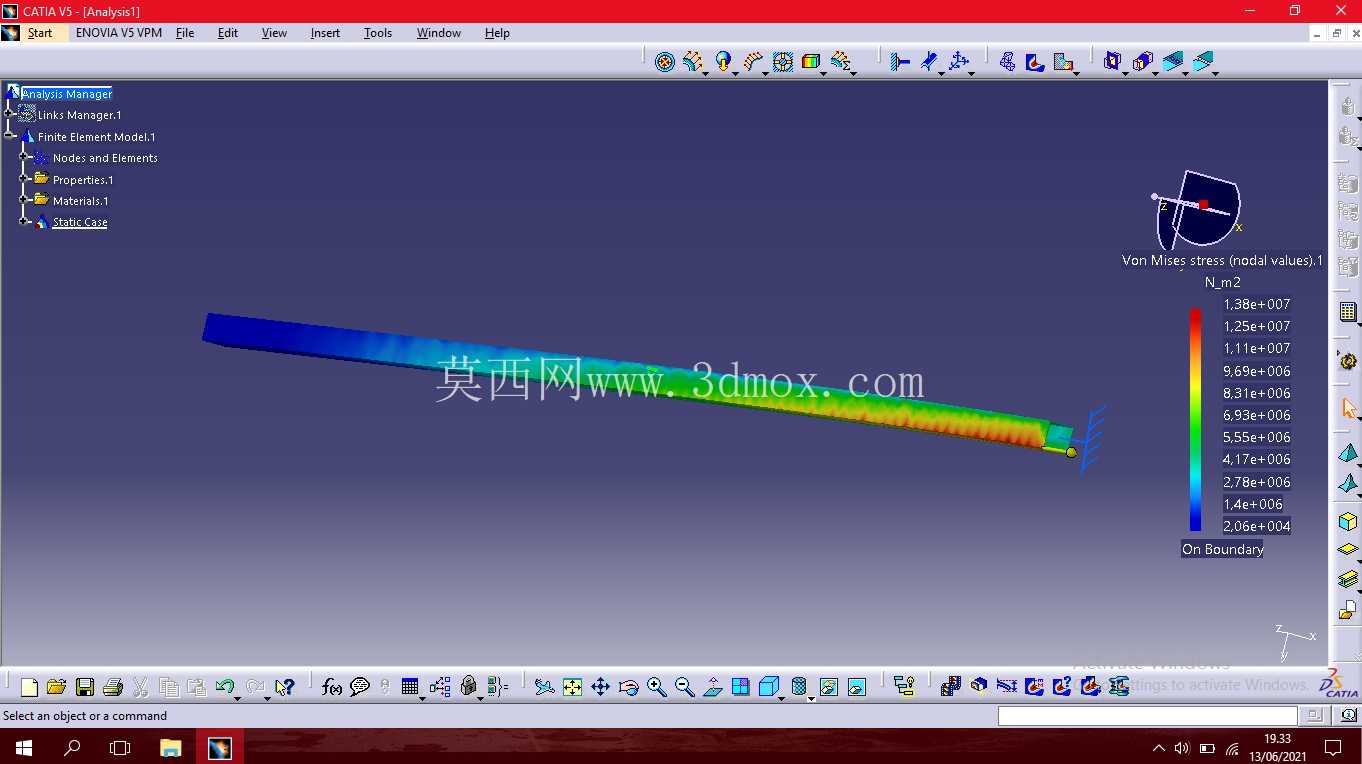The image size is (1362, 764).
Task: Click the Von Mises stress legend title
Action: pyautogui.click(x=1222, y=260)
